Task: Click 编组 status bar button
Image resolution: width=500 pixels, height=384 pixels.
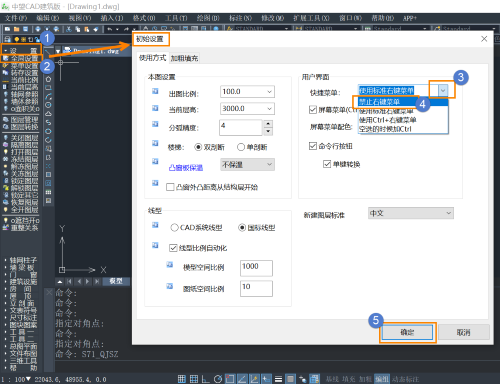Action: (x=382, y=379)
